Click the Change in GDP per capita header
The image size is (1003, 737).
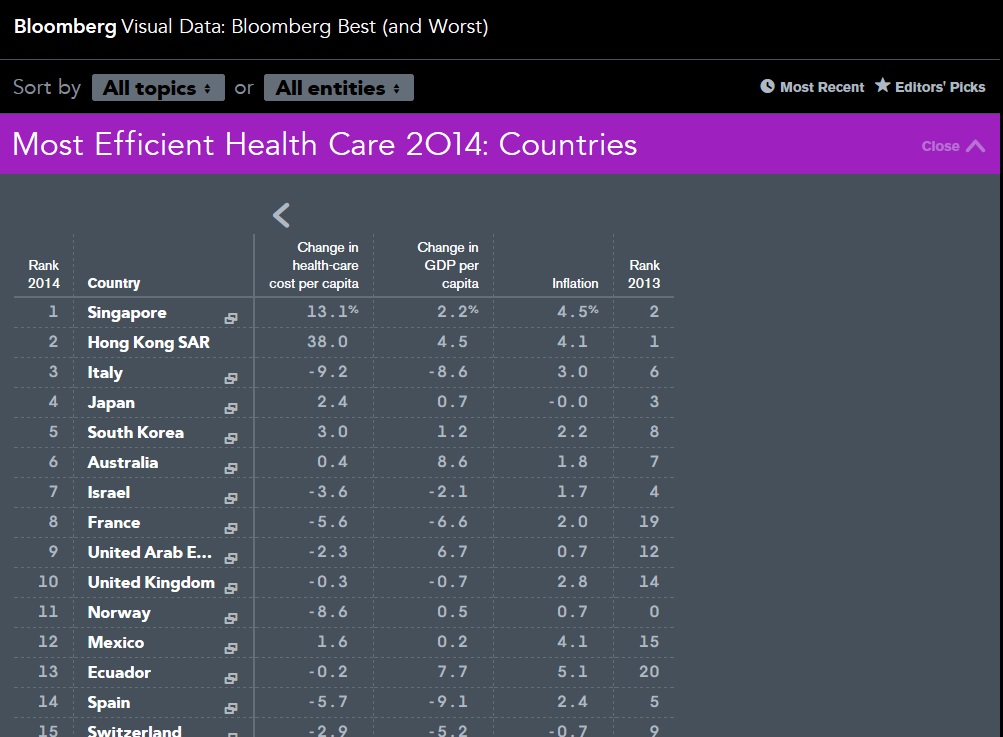[448, 265]
